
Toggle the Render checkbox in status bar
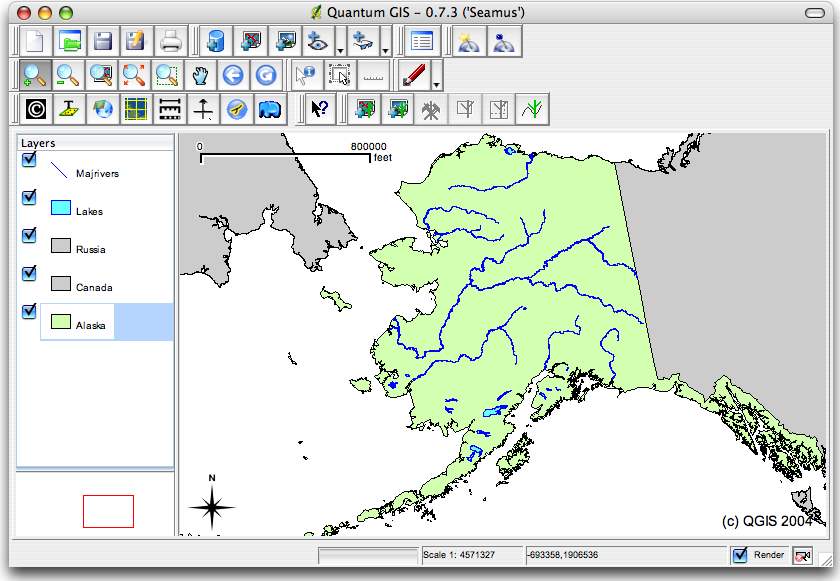[740, 555]
